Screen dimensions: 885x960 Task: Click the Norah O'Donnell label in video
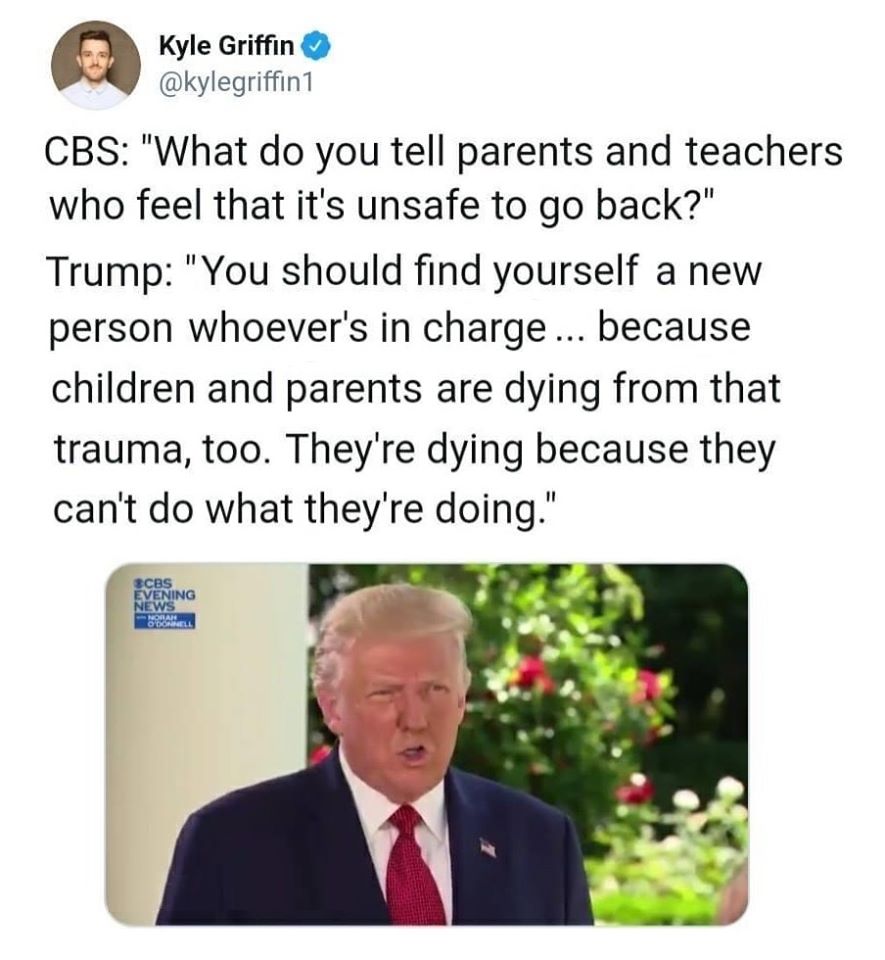tap(165, 620)
